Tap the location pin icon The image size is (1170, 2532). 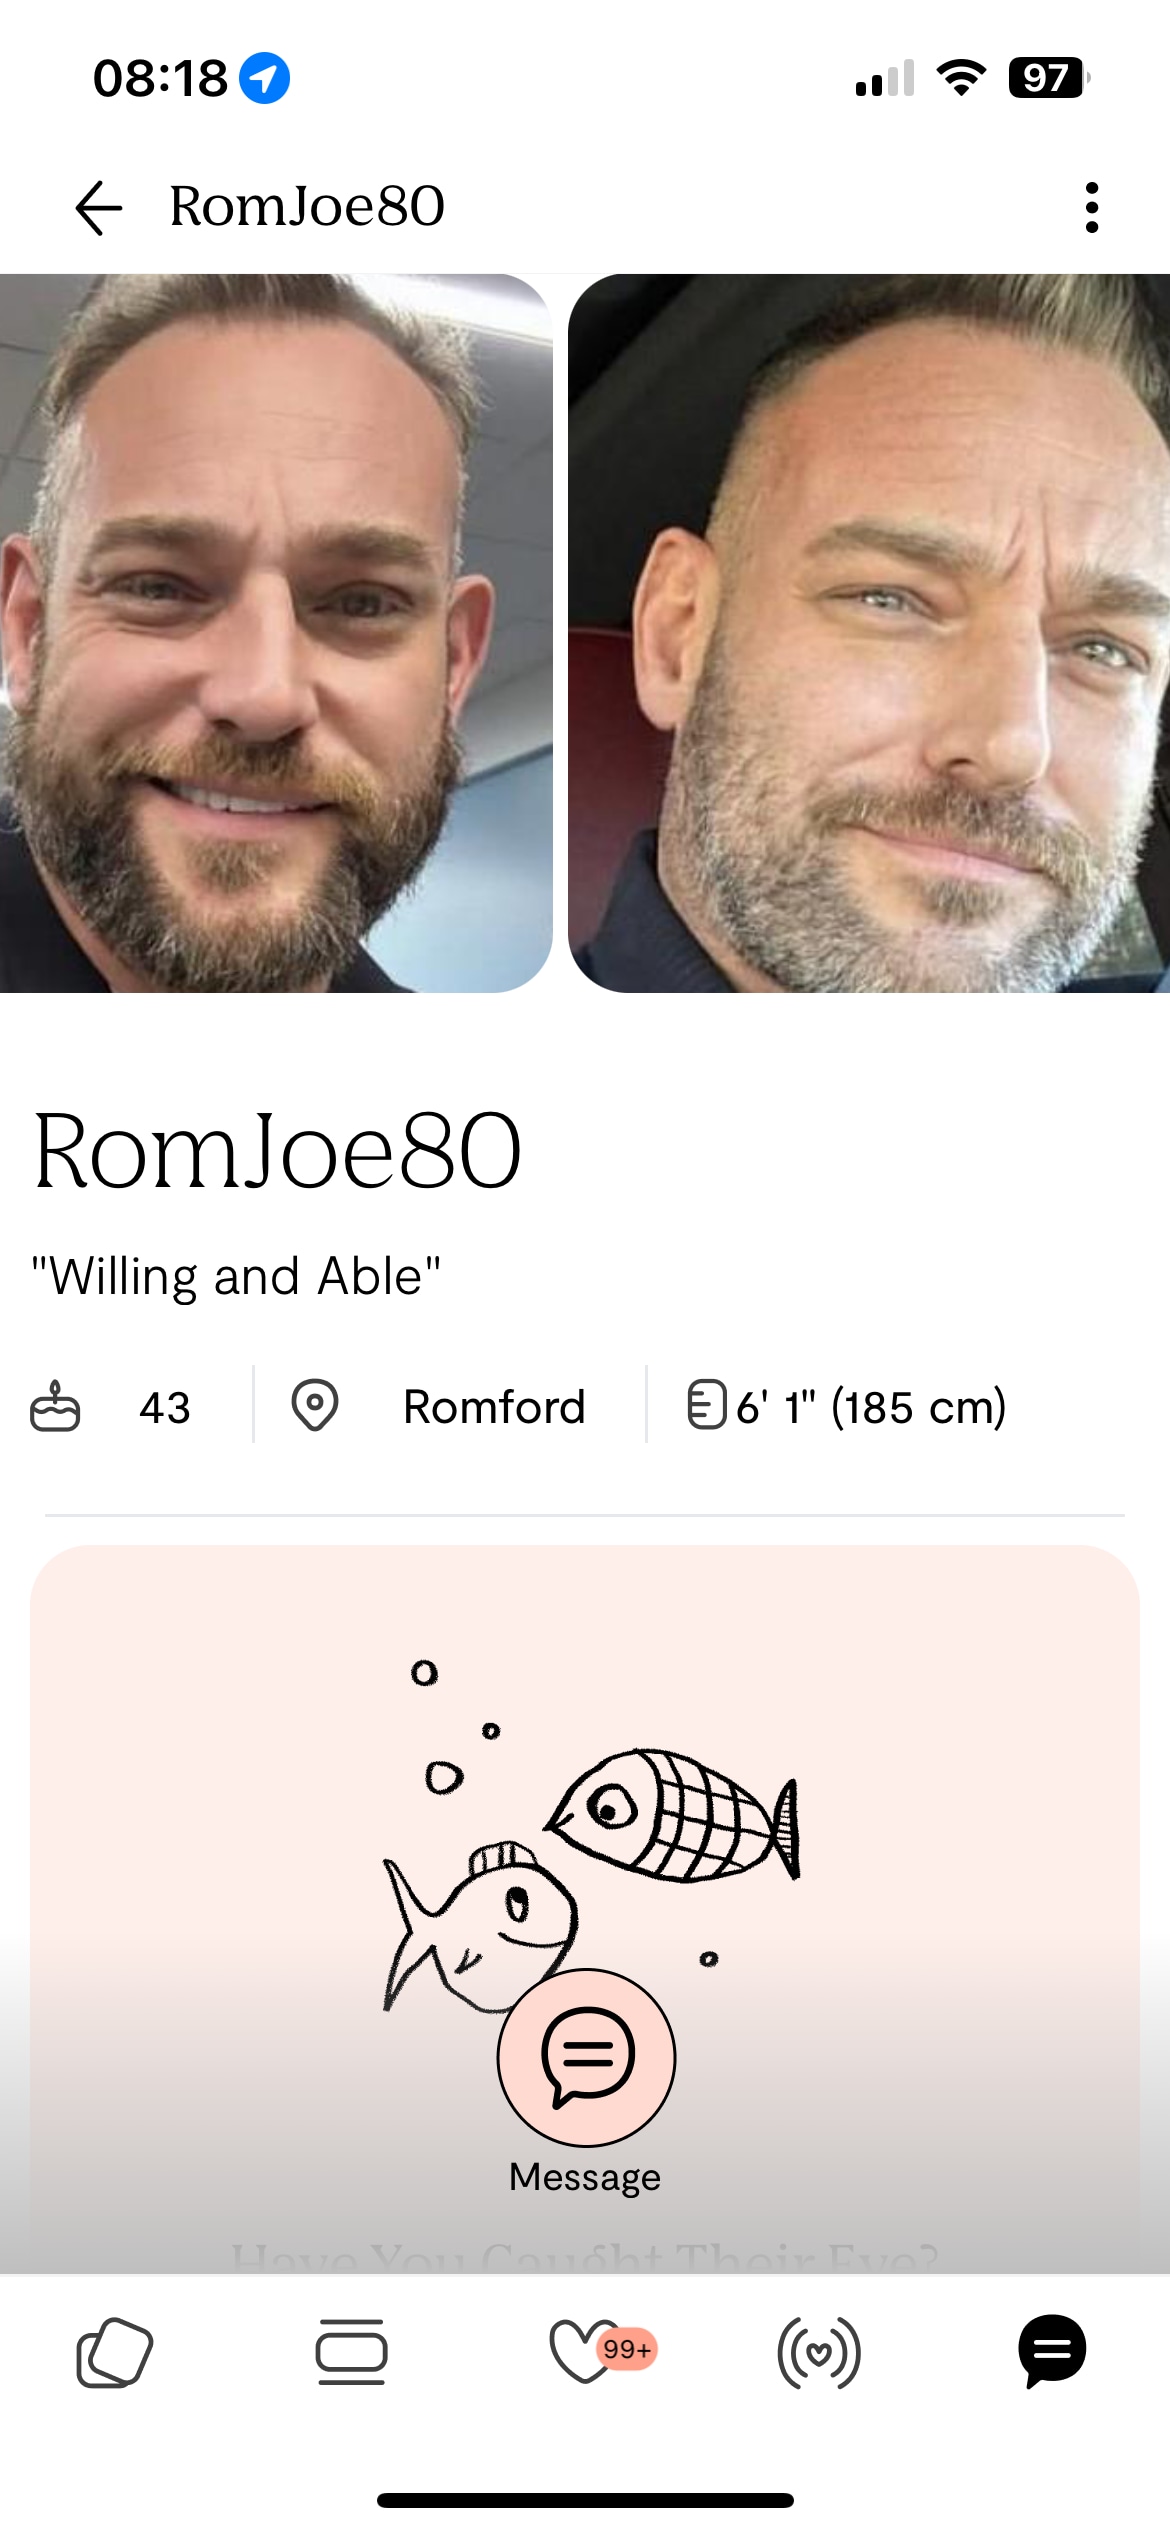pos(314,1405)
